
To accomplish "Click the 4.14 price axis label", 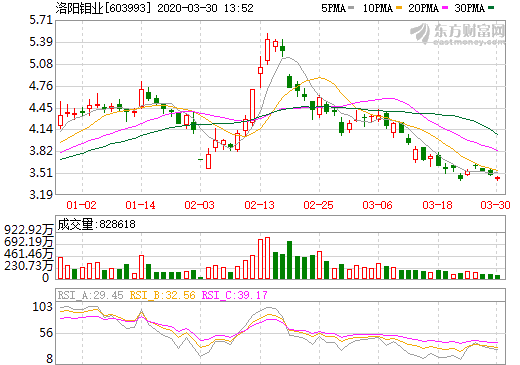I will 41,129.
